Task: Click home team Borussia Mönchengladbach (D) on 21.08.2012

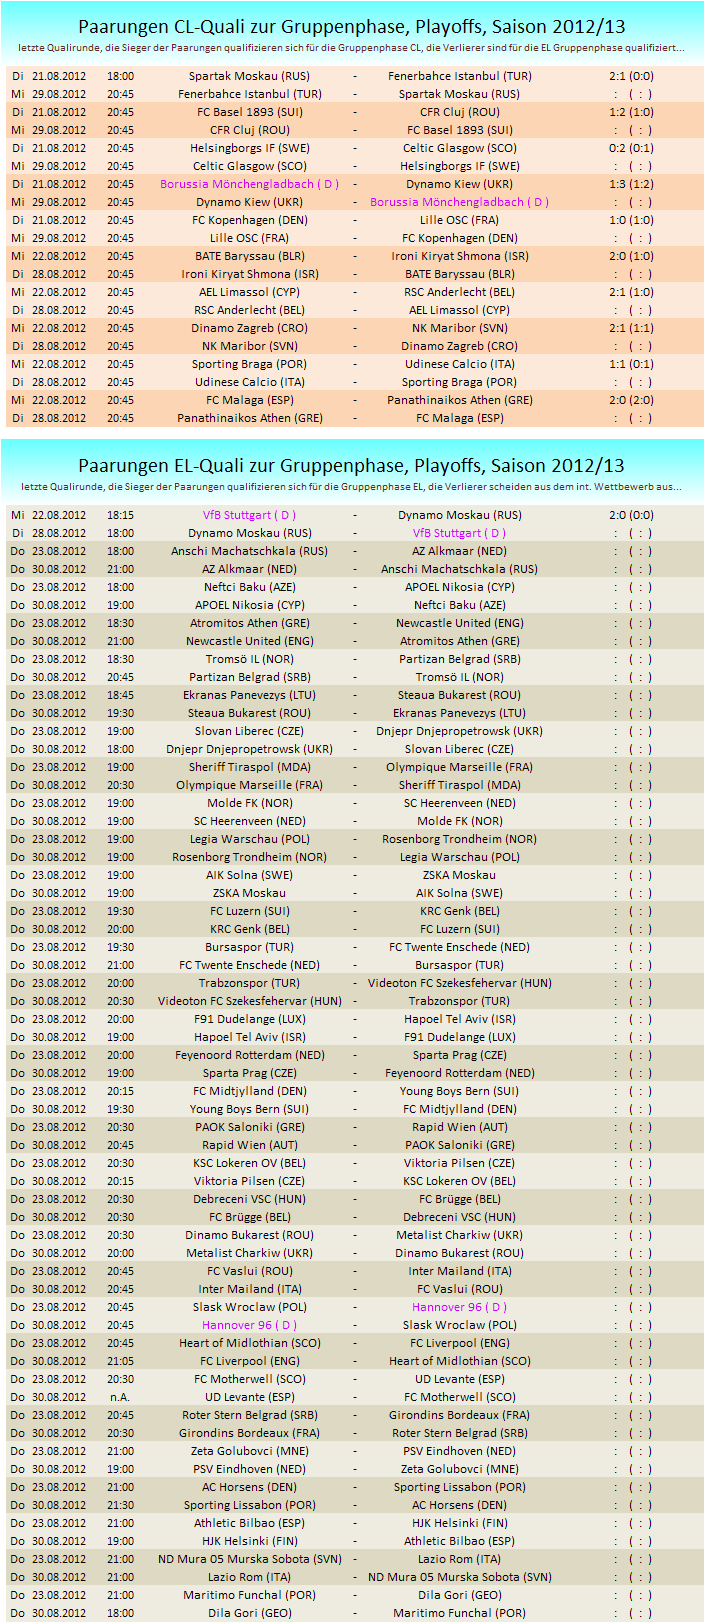Action: coord(249,184)
